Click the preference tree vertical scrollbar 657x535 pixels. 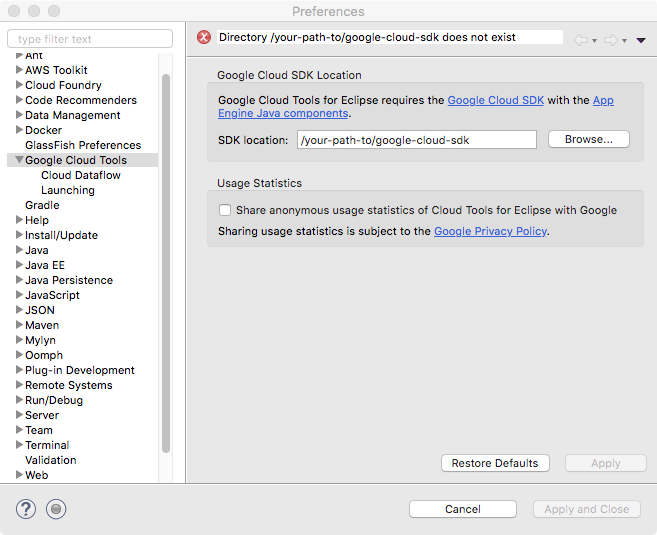(166, 264)
